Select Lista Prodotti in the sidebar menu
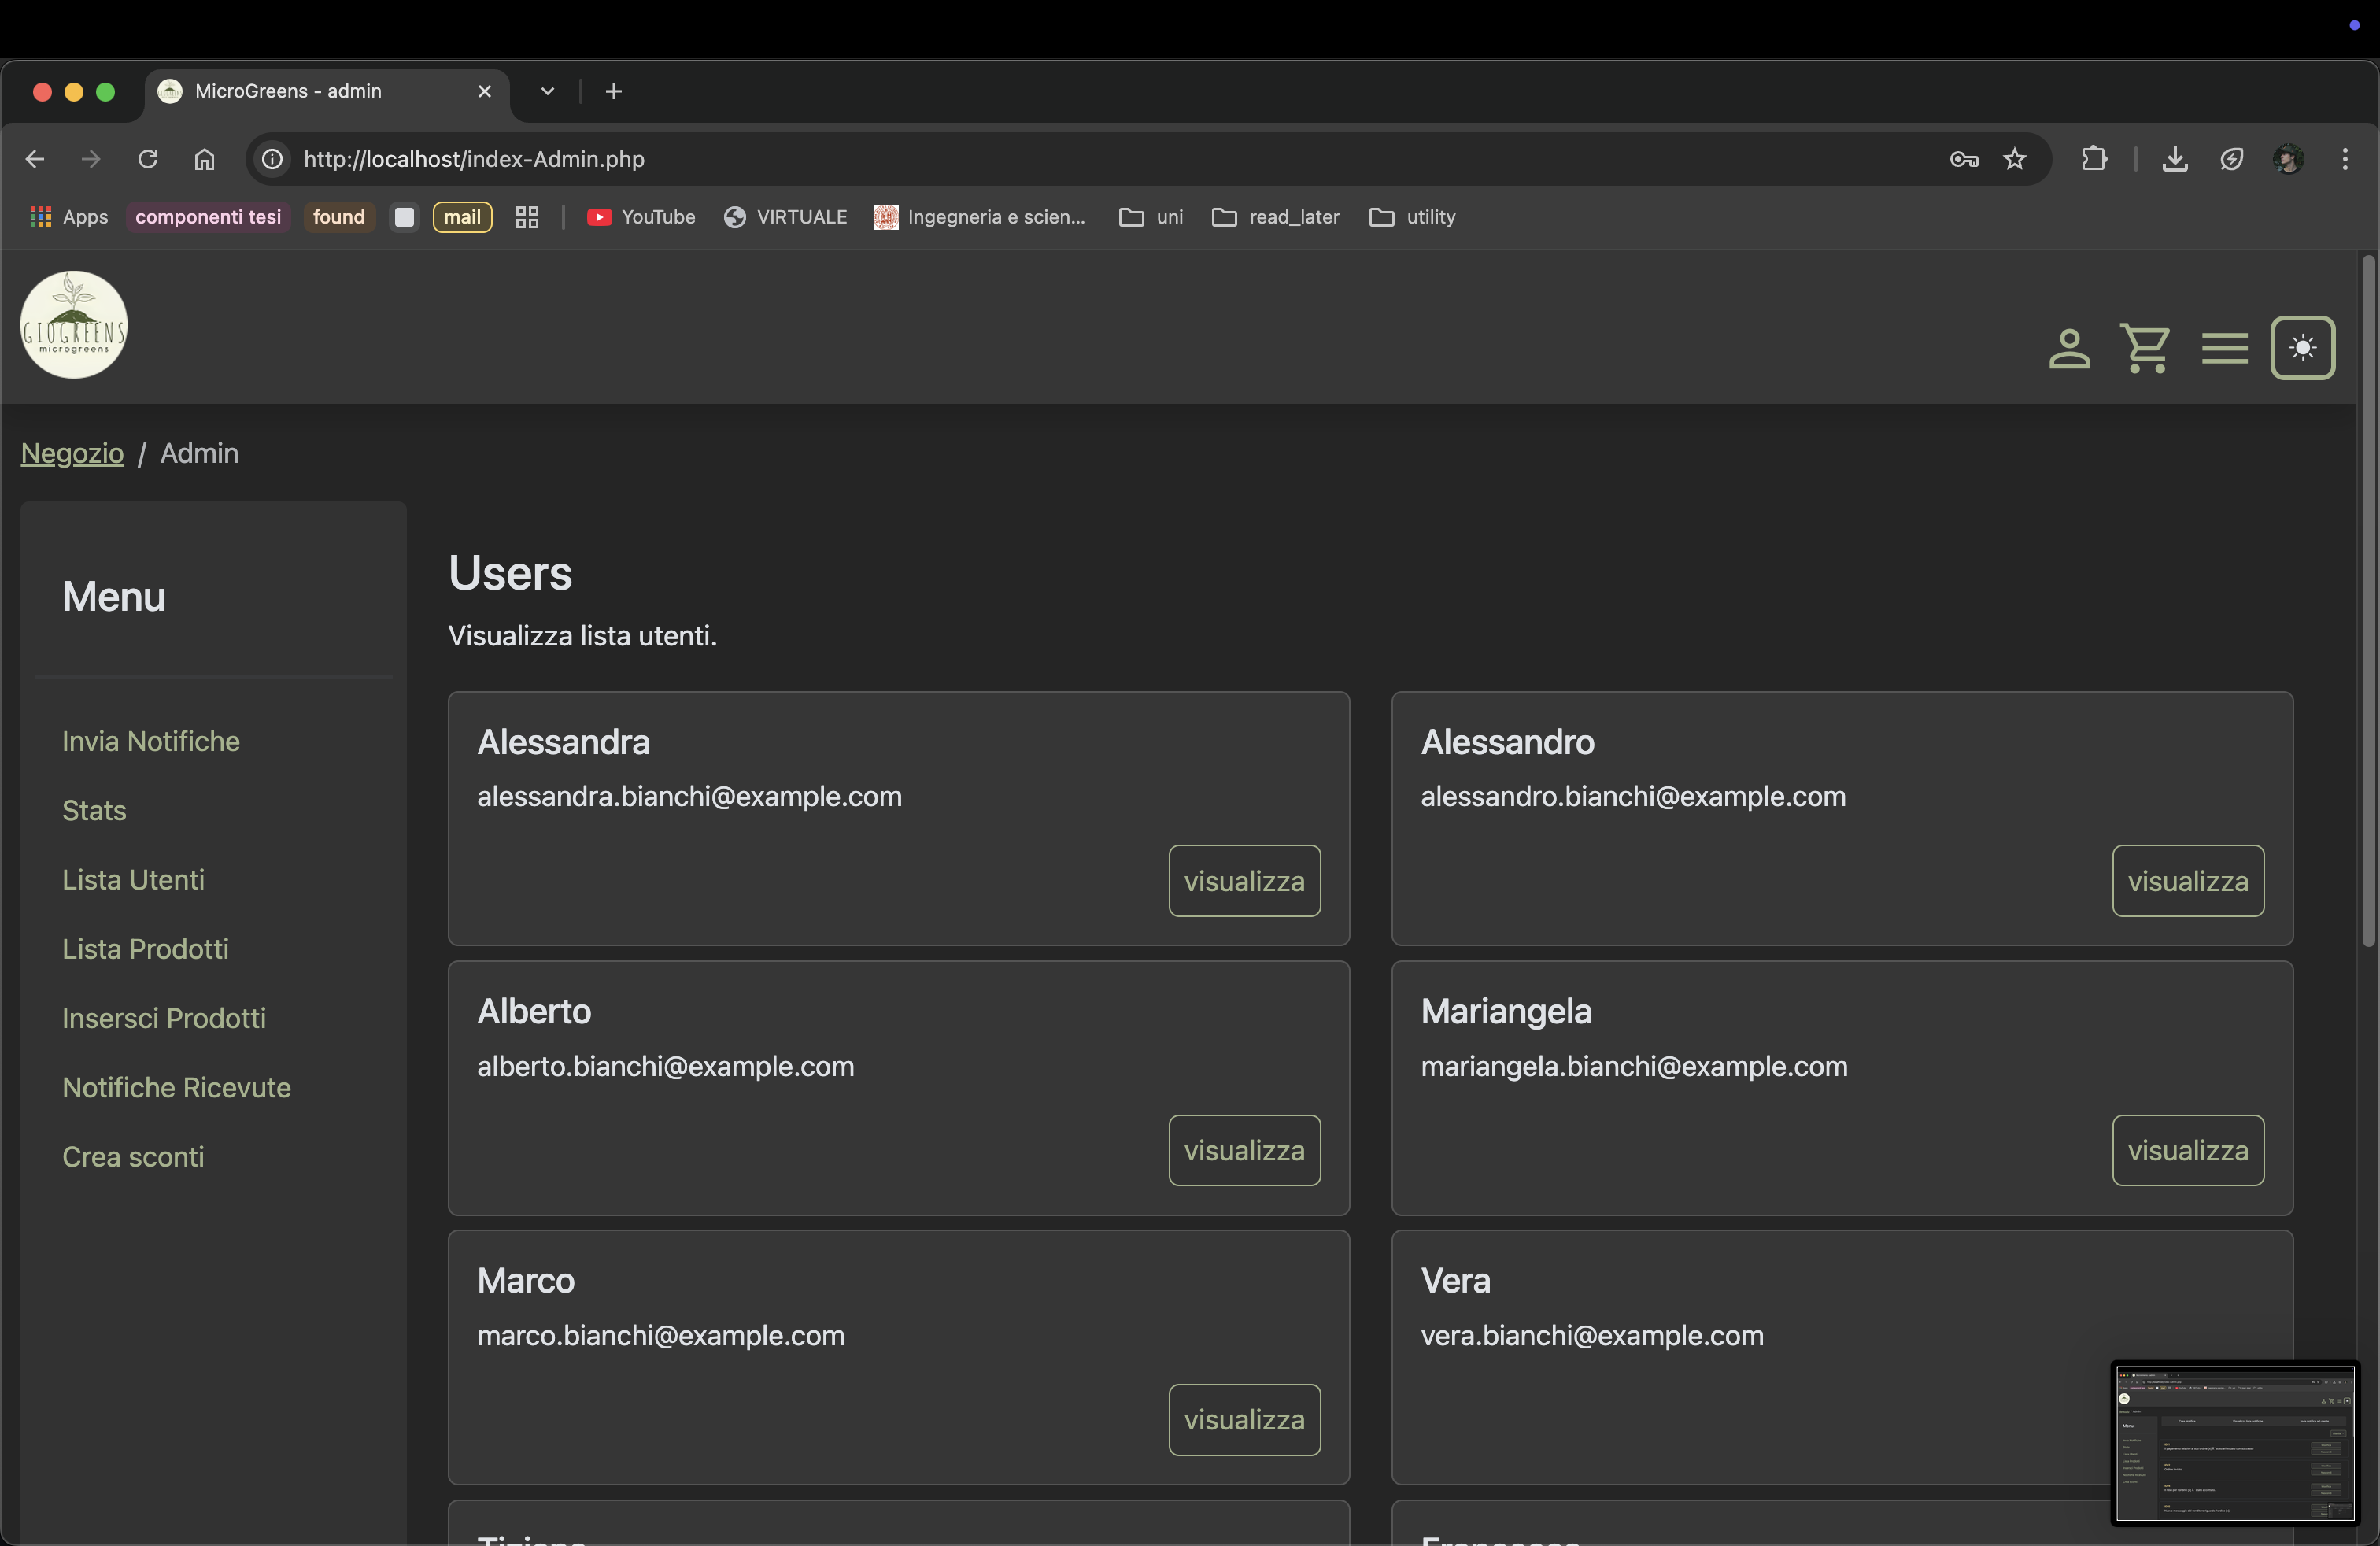The width and height of the screenshot is (2380, 1546). point(145,948)
